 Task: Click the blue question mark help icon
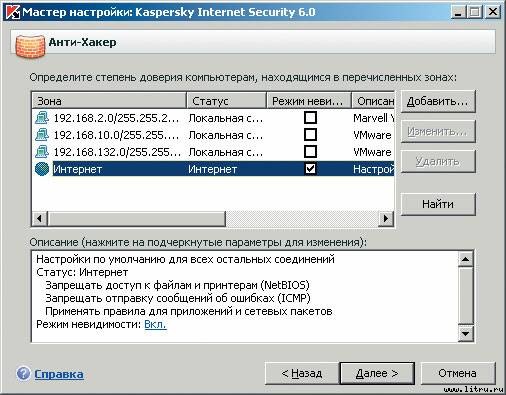[x=23, y=373]
